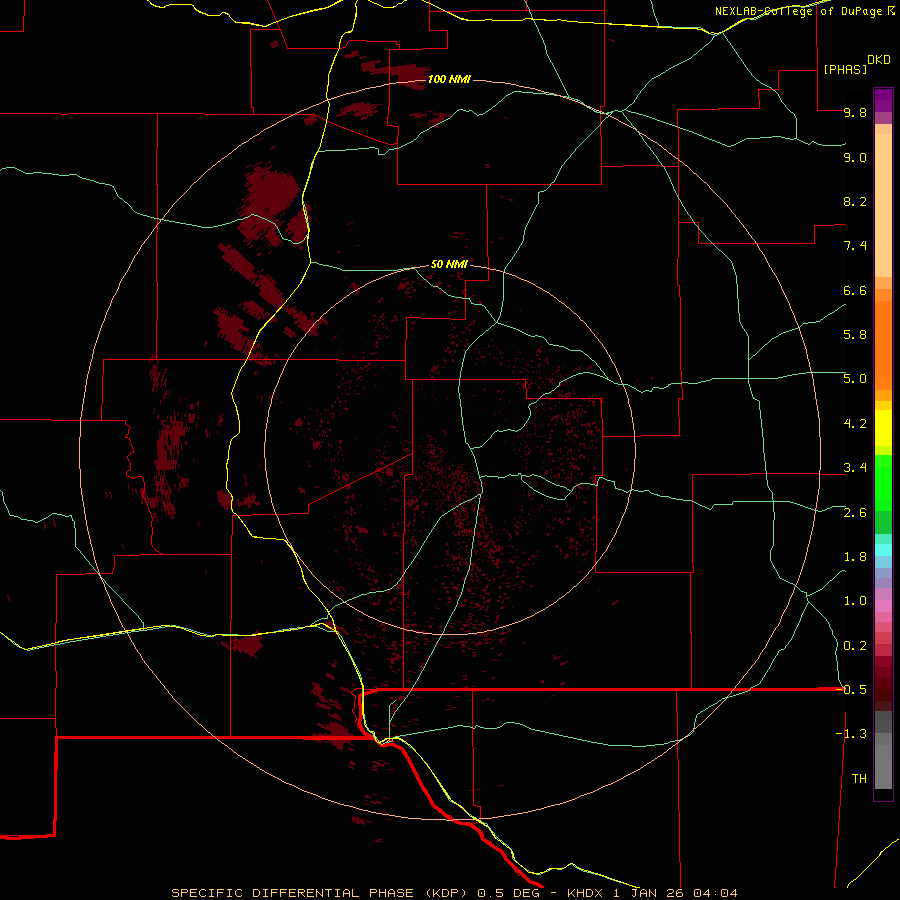Click the 6.6 scale value
Image resolution: width=900 pixels, height=900 pixels.
coord(855,290)
